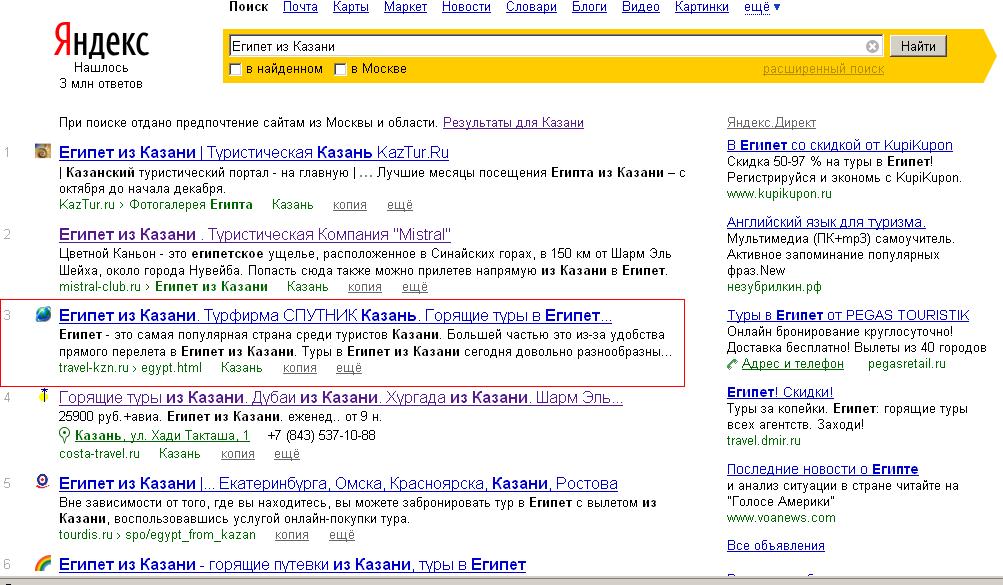Click into the search query input field

tap(545, 46)
